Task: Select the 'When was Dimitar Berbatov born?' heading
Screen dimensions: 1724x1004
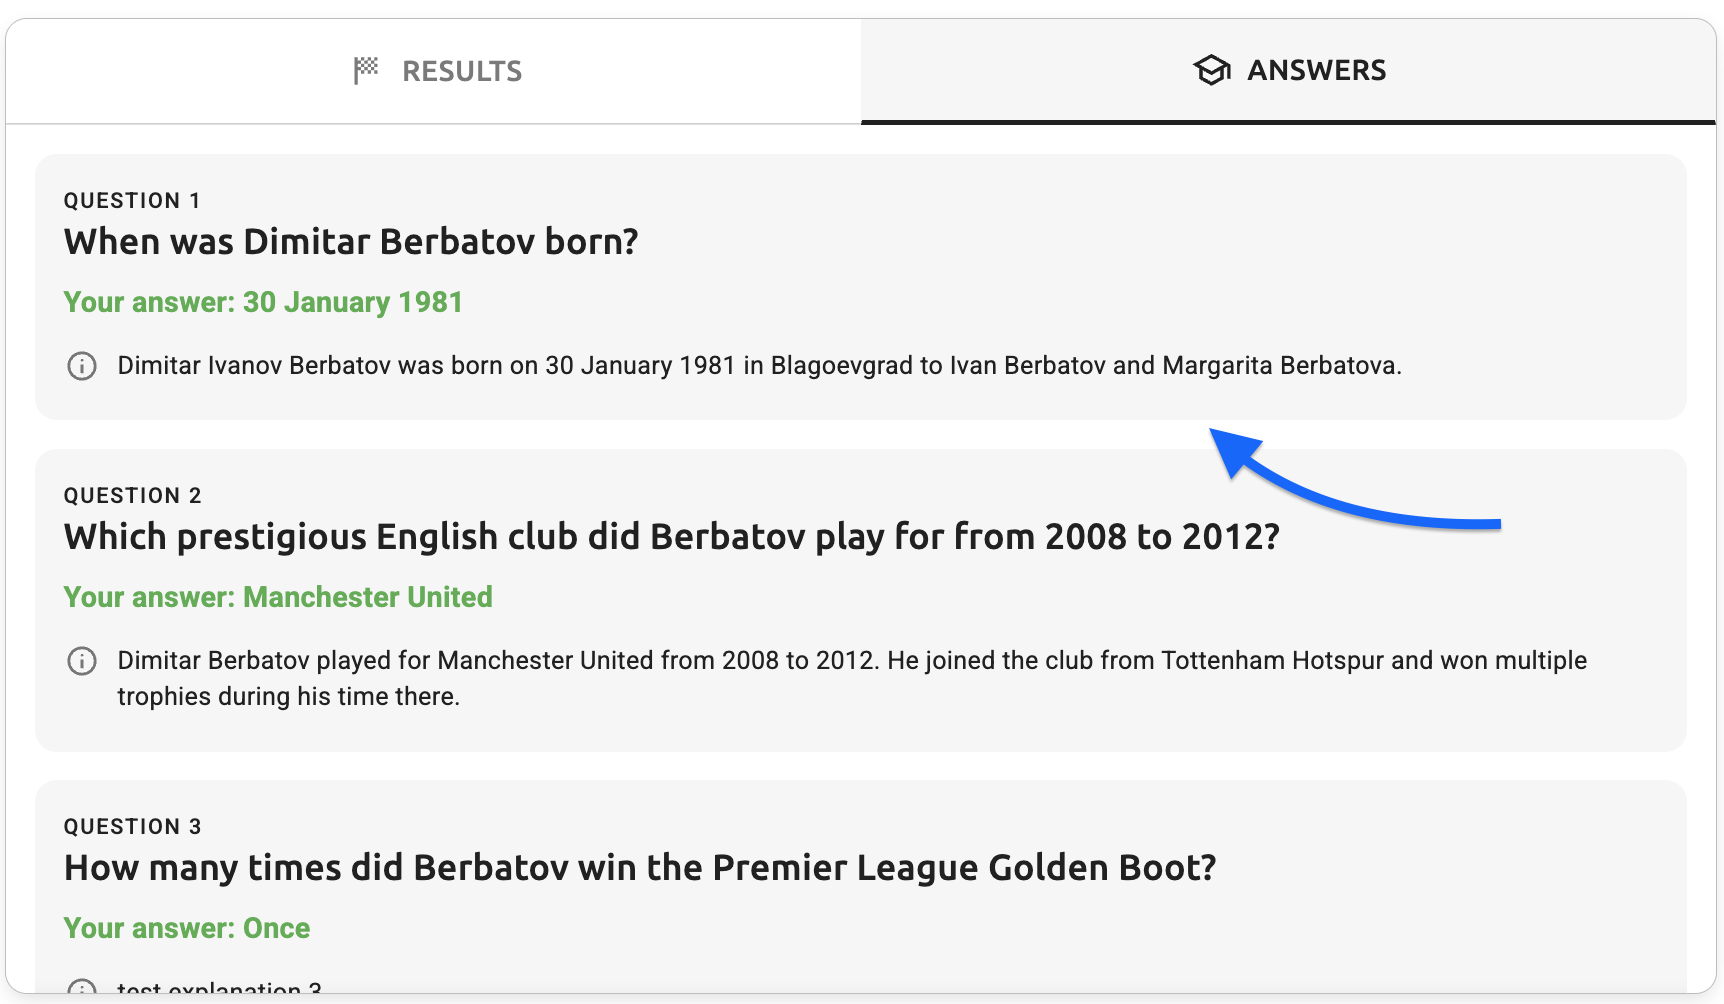Action: [351, 242]
